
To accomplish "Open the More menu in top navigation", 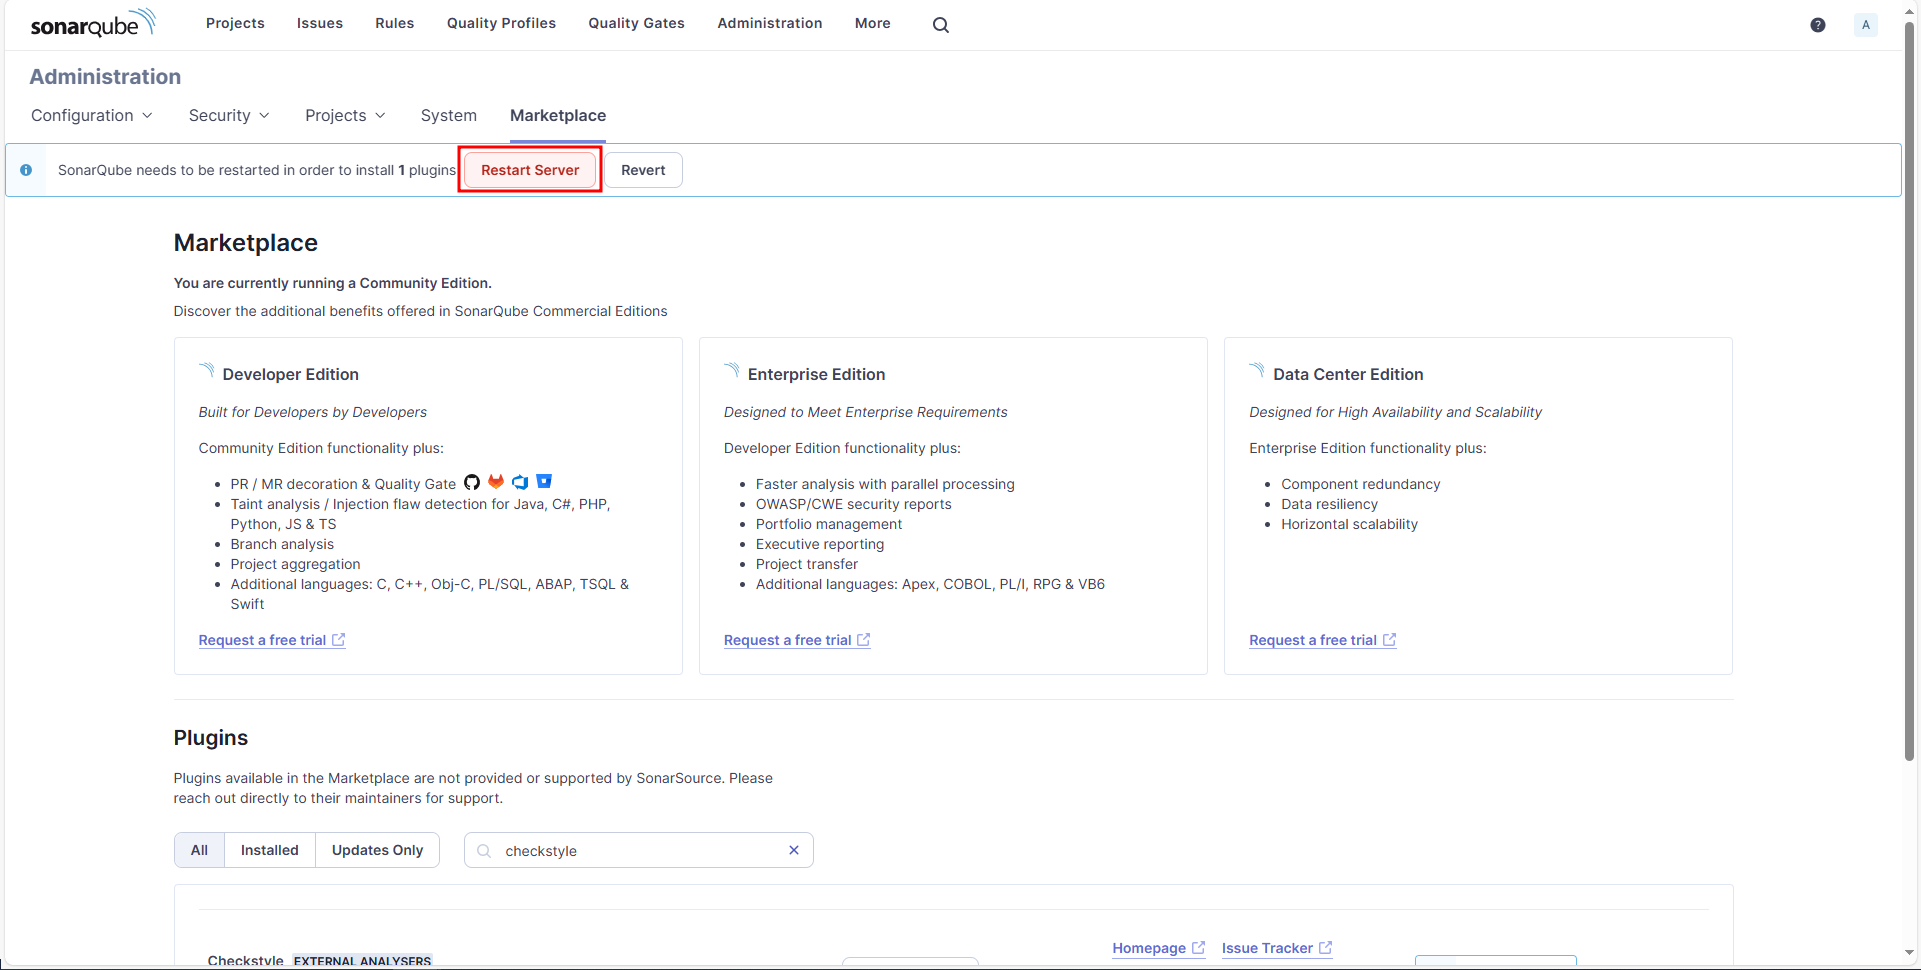I will point(872,23).
